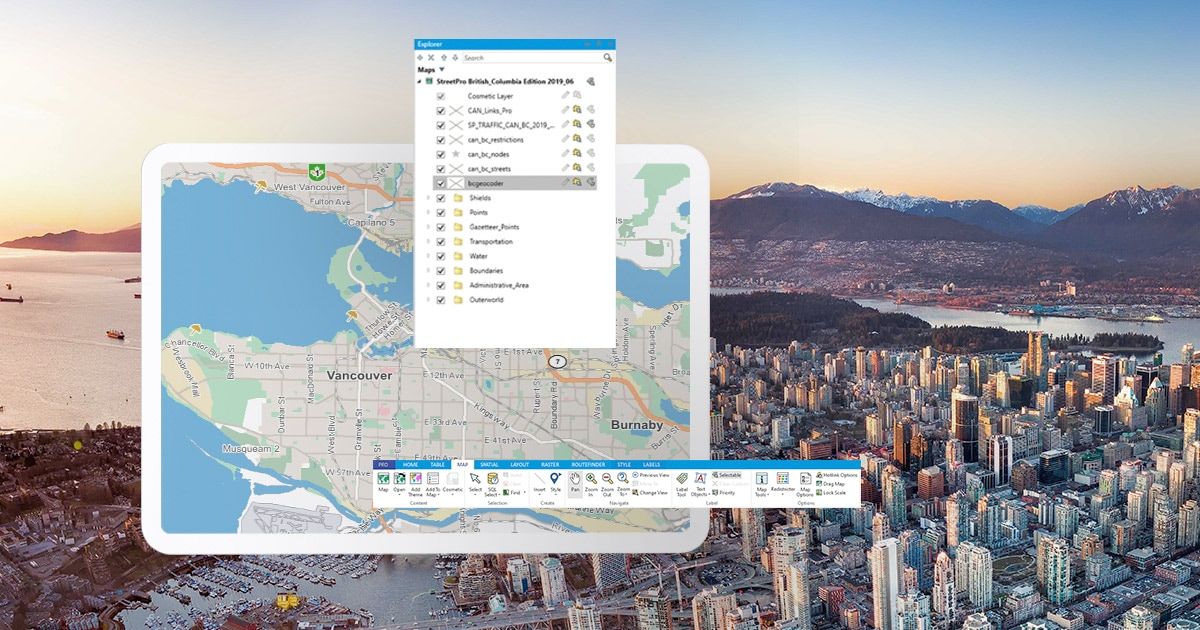The width and height of the screenshot is (1200, 630).
Task: Edit the style of the bcgeocoder layer
Action: 565,183
